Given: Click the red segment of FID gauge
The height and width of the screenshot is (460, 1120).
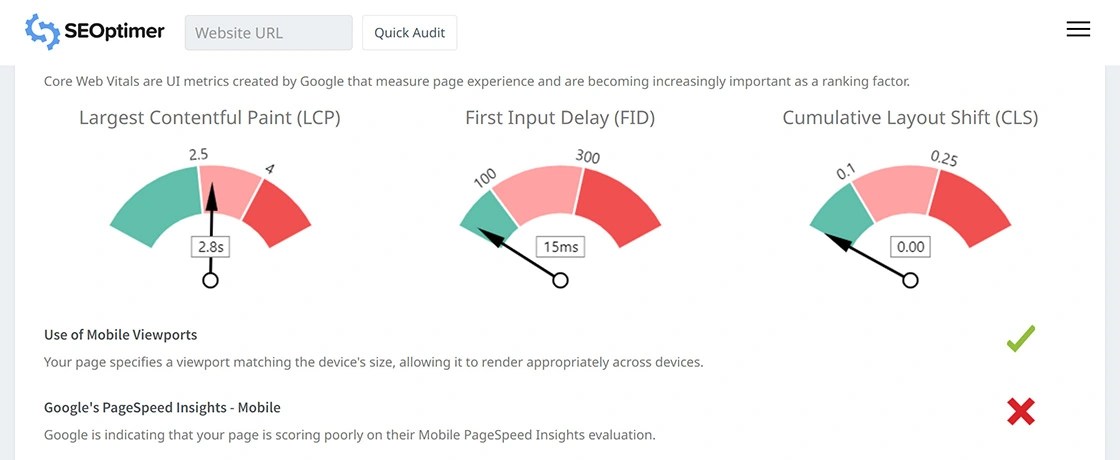Looking at the screenshot, I should click(617, 202).
